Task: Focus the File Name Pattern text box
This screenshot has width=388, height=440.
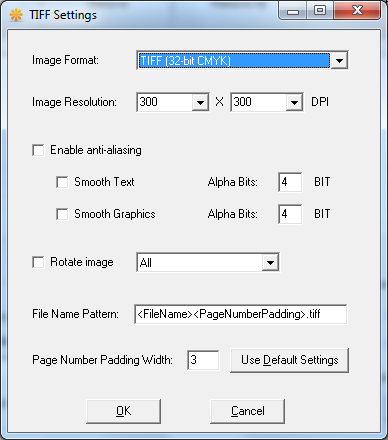Action: (241, 314)
